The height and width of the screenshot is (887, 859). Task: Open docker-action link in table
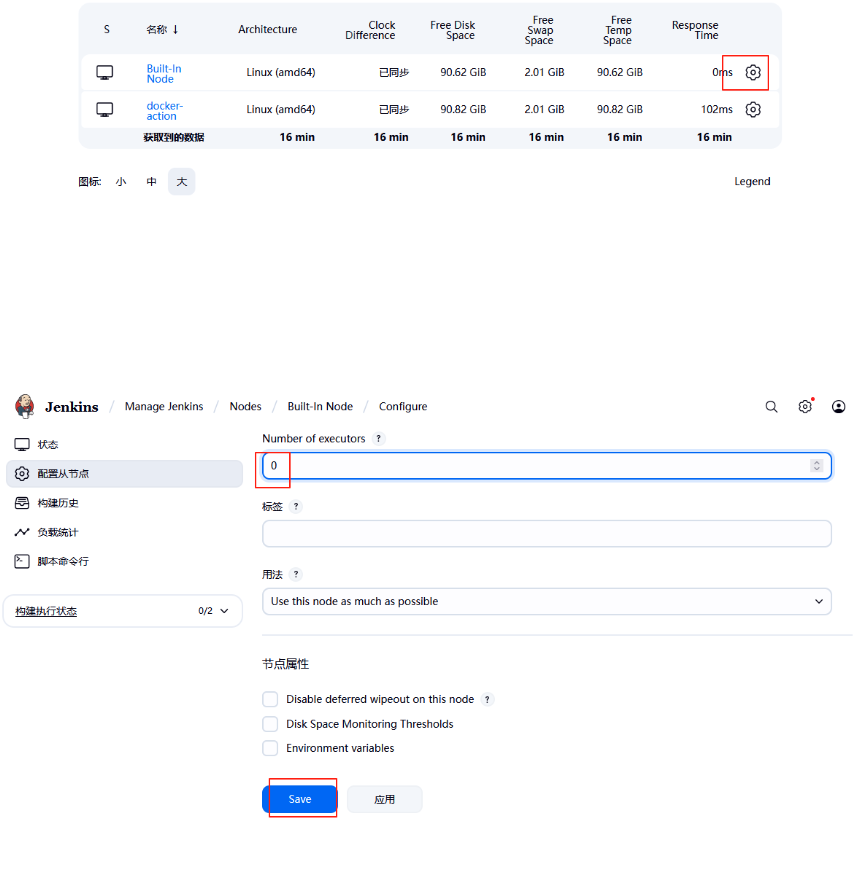pyautogui.click(x=165, y=111)
